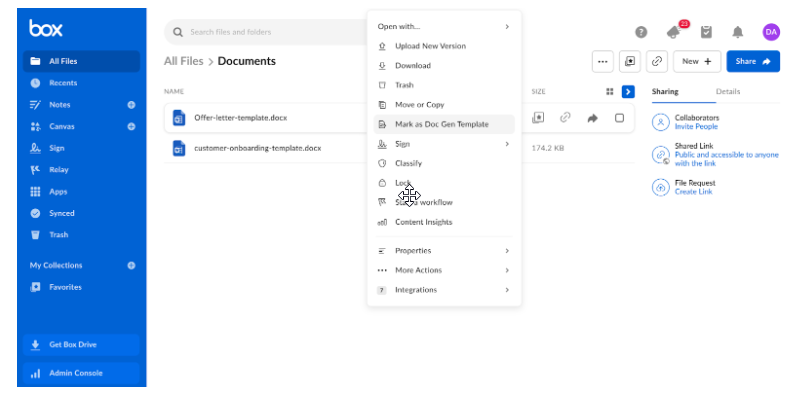This screenshot has height=412, width=811.
Task: Tick the checkbox on Offer-letter-template.docx row
Action: [619, 118]
